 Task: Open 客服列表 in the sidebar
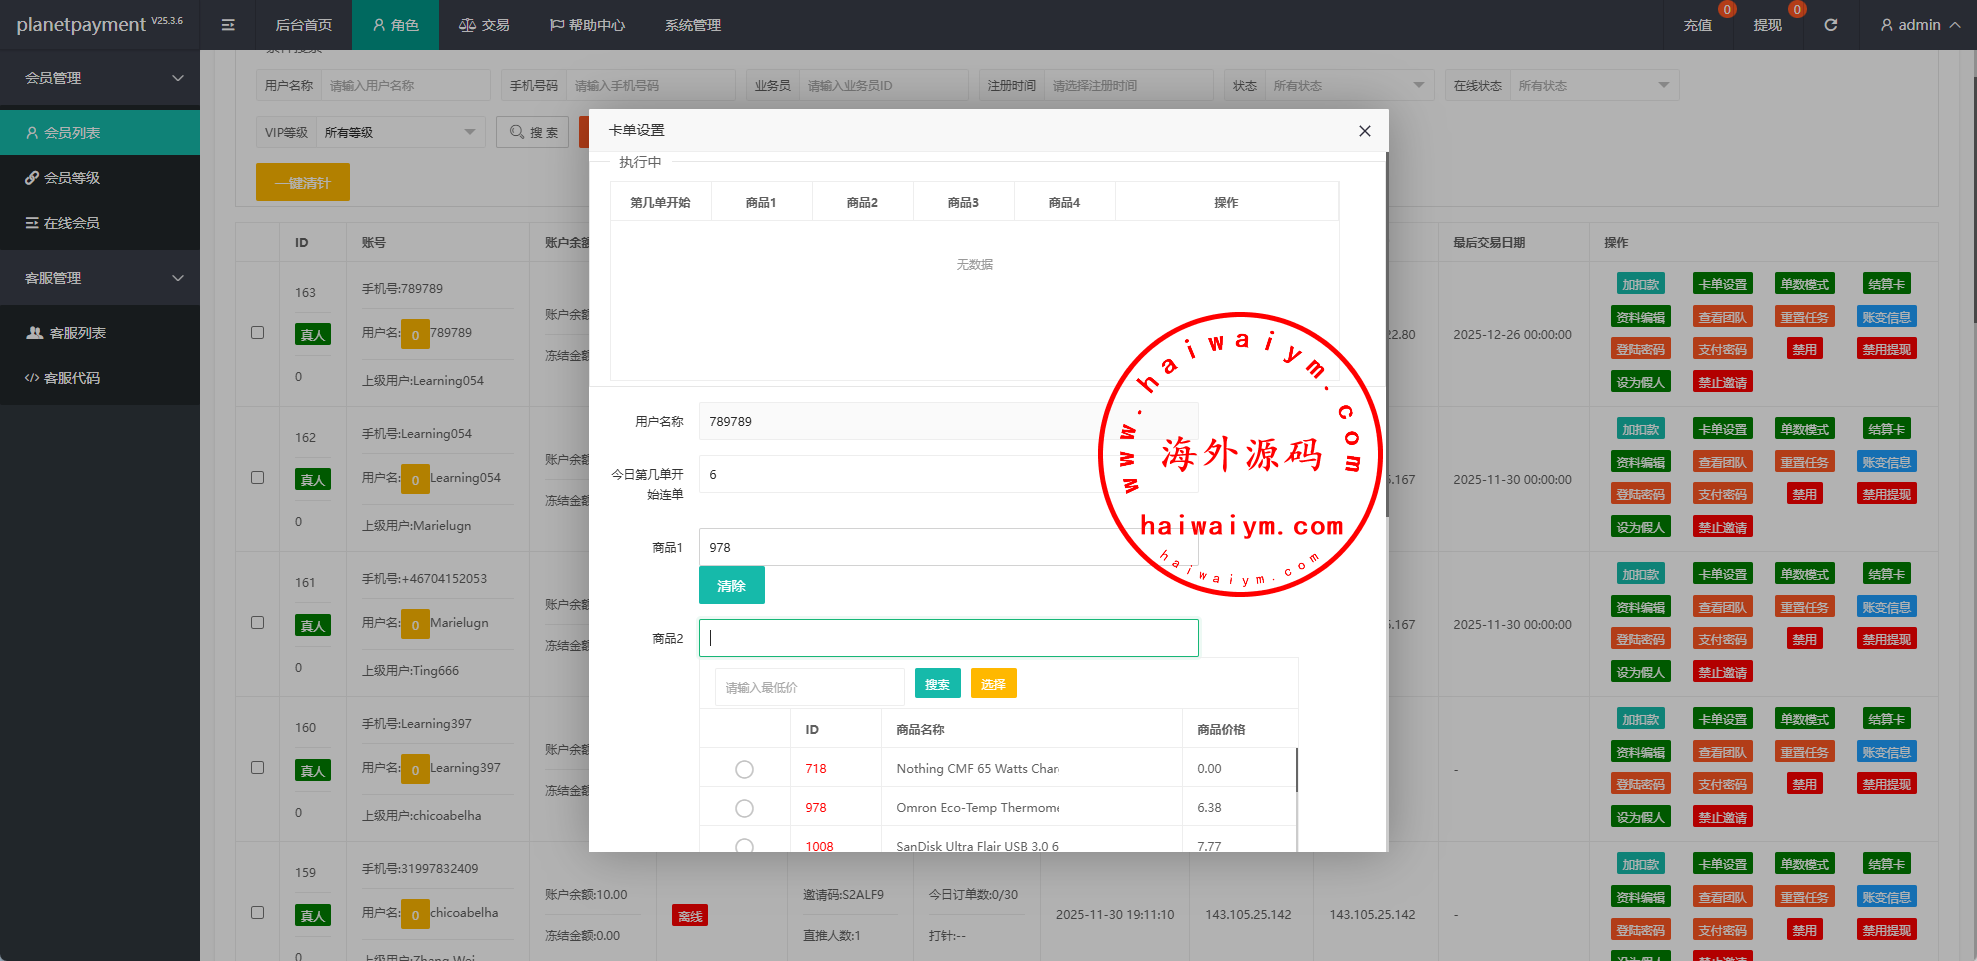click(x=77, y=333)
